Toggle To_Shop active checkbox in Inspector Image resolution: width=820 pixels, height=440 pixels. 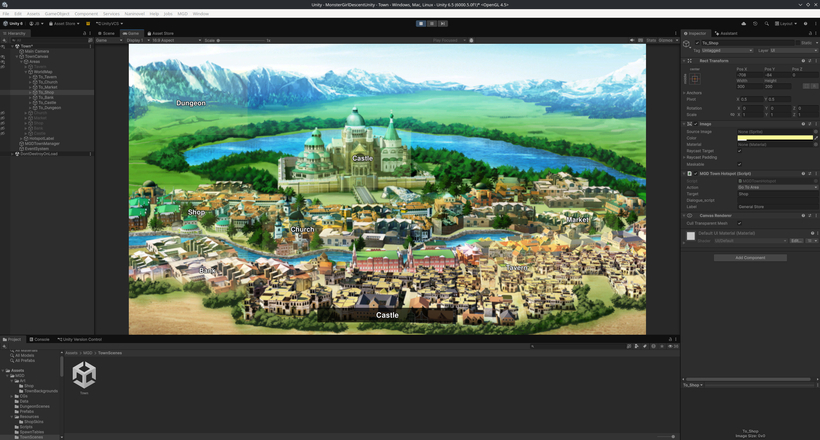[x=697, y=43]
